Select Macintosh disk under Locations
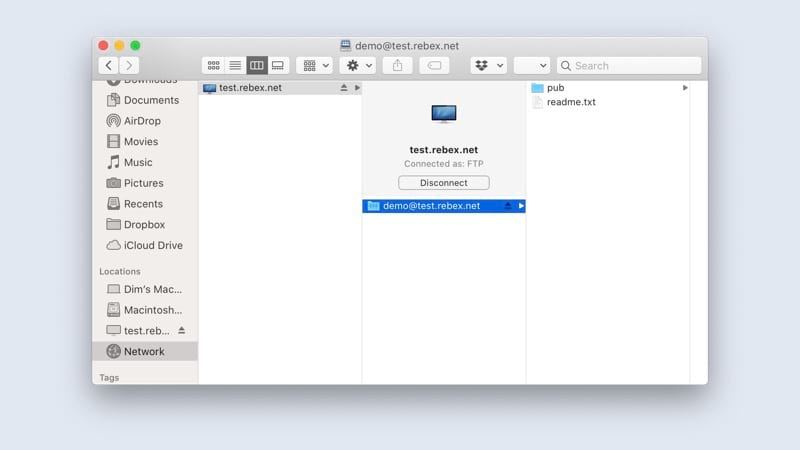Screen dimensions: 800x450 click(145, 310)
